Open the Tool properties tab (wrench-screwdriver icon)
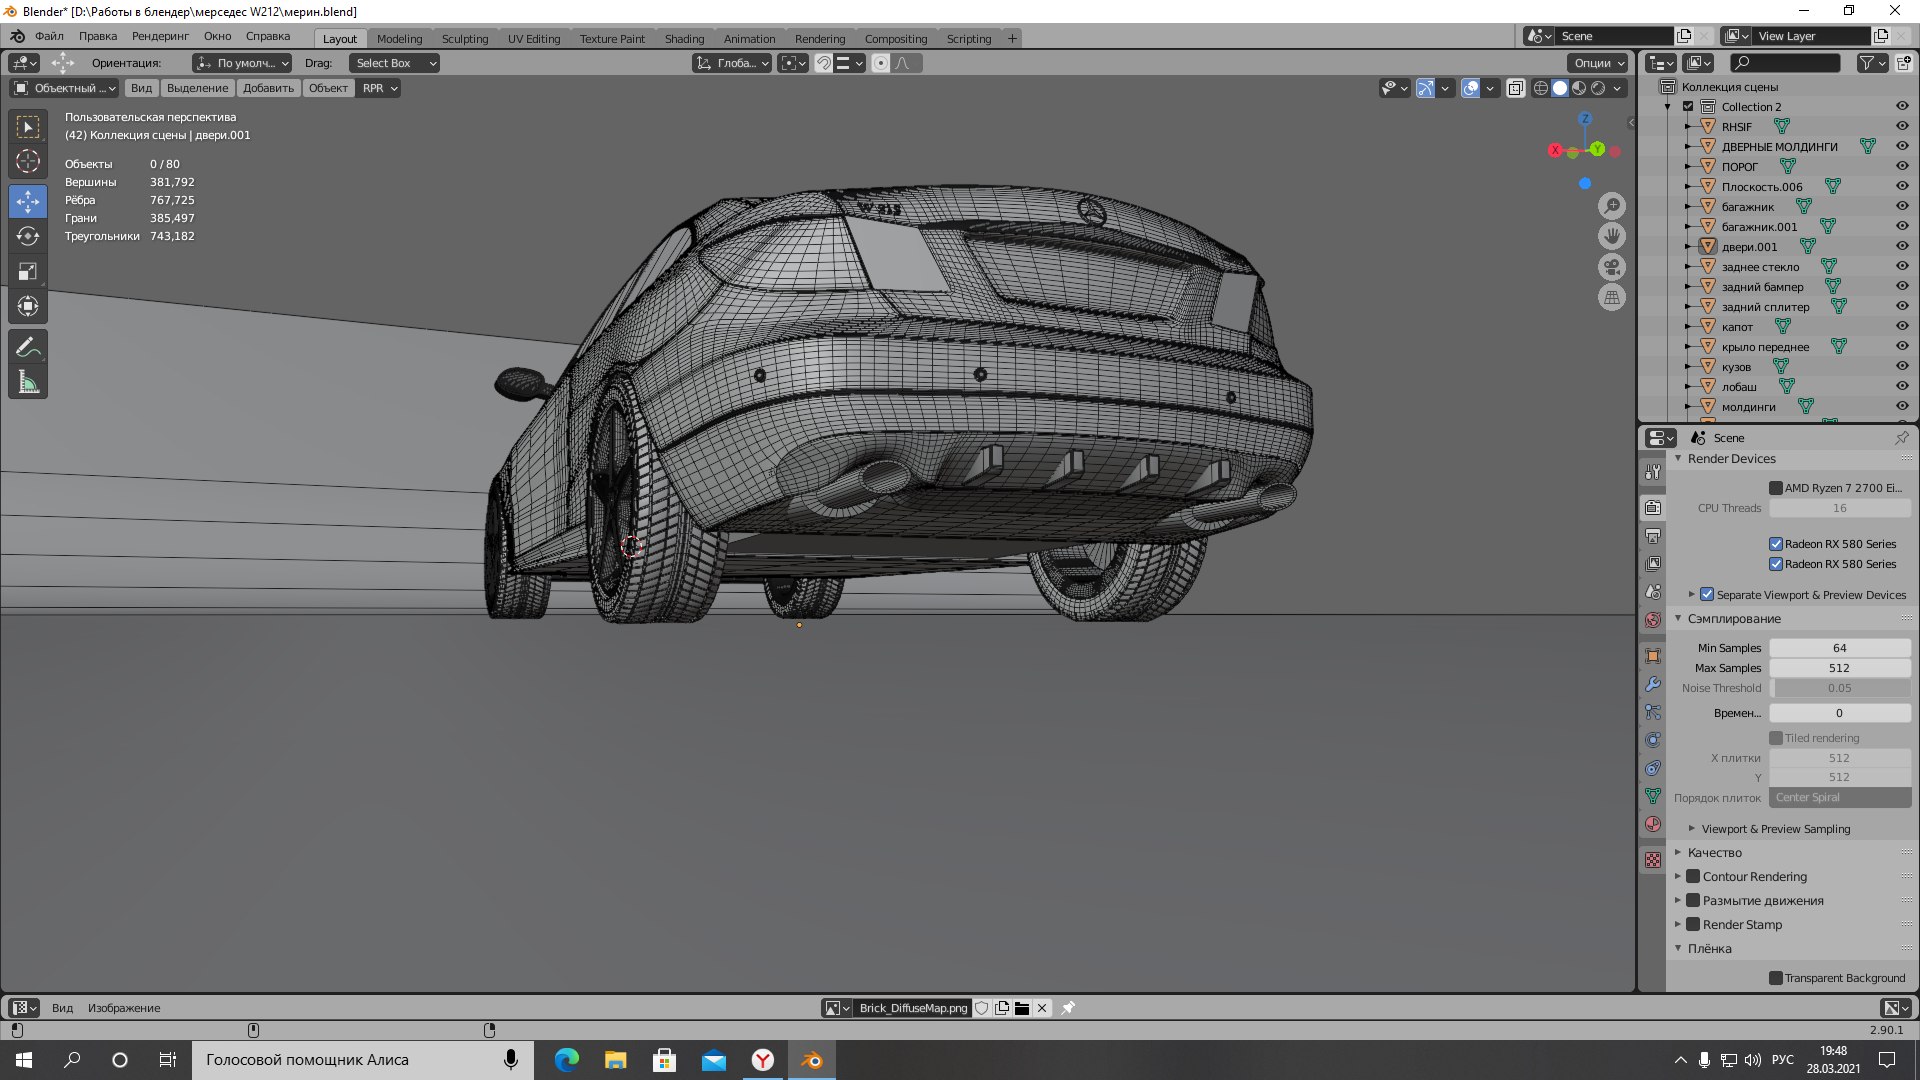This screenshot has height=1080, width=1920. click(x=1653, y=472)
